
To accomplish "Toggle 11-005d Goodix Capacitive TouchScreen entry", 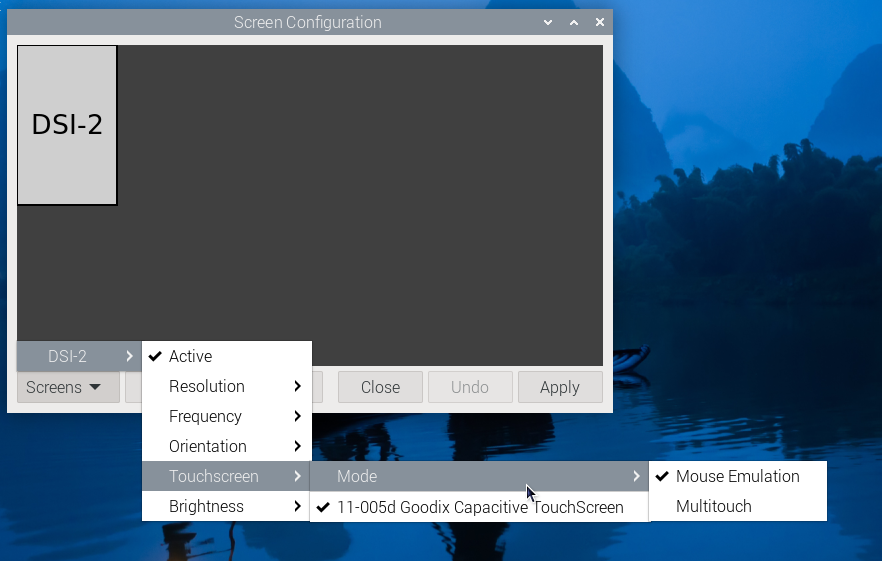I will (479, 507).
